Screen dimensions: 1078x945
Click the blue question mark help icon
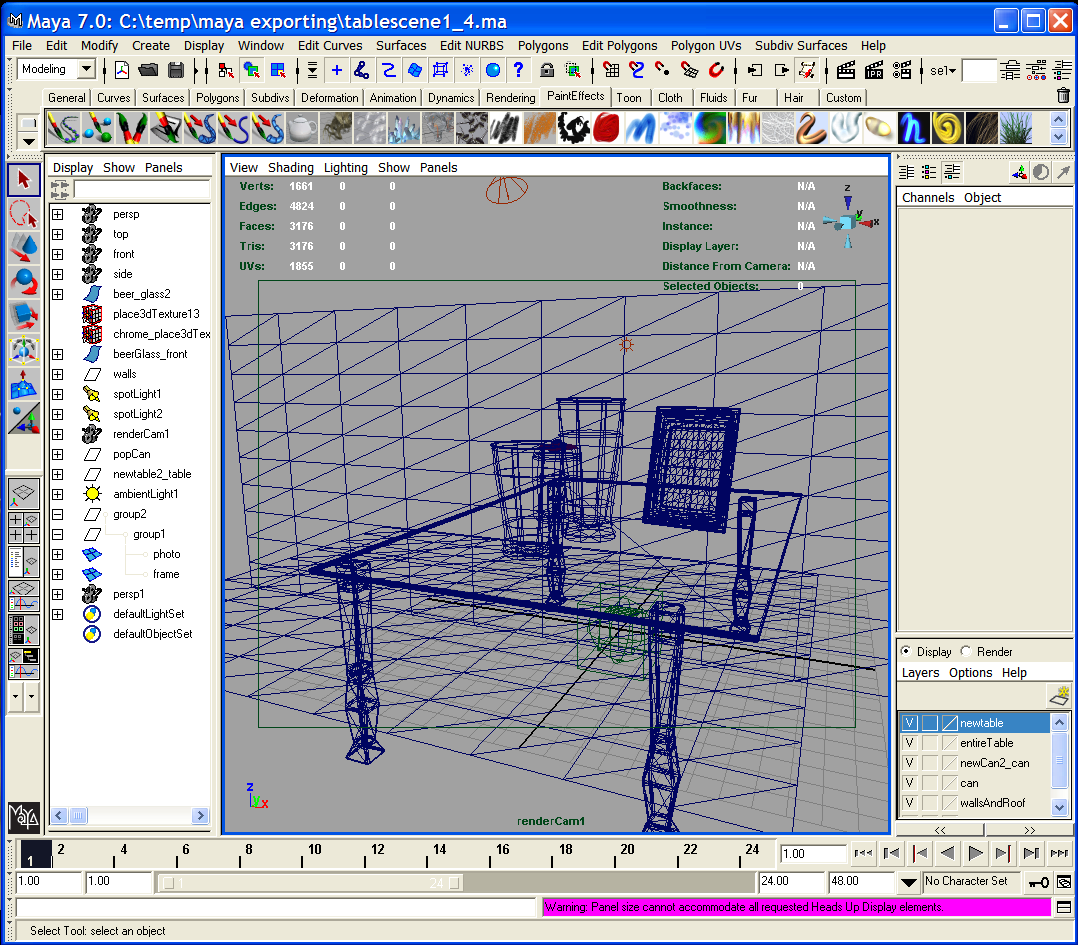click(x=518, y=70)
